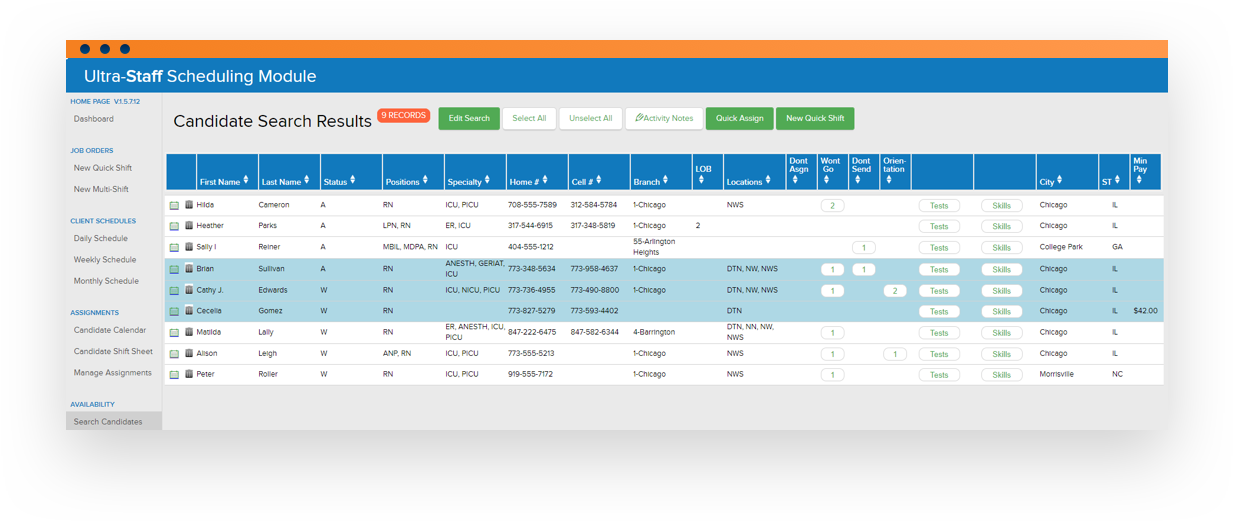Open the calendar icon for Cecelia Gomez

(174, 311)
